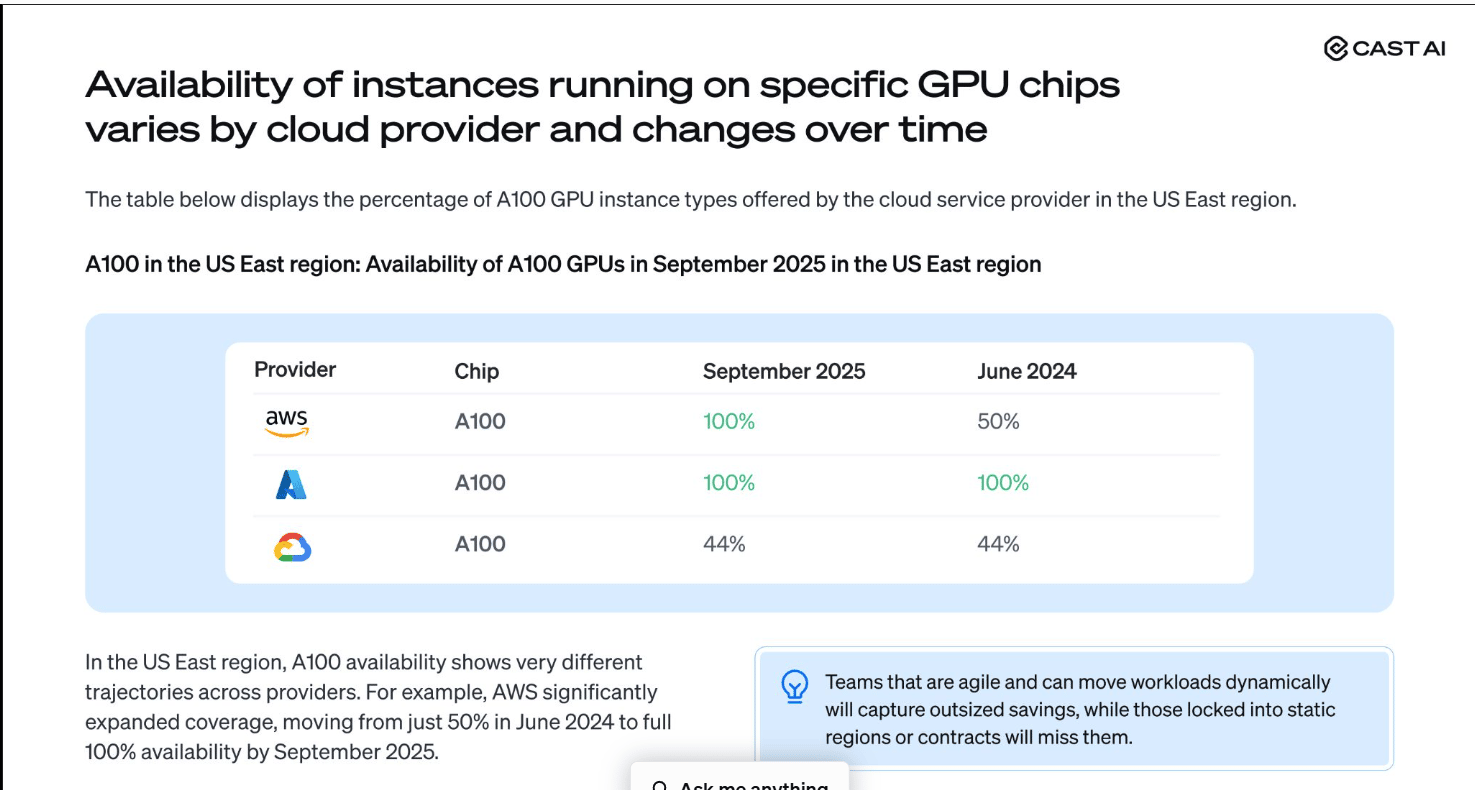Select the June 2024 column header
1475x790 pixels.
pos(1026,371)
